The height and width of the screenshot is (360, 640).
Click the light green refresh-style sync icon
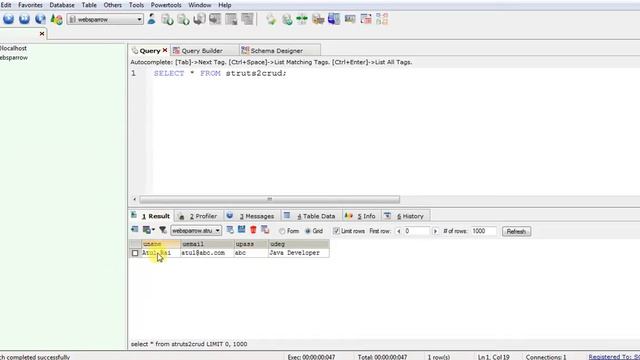click(x=271, y=19)
